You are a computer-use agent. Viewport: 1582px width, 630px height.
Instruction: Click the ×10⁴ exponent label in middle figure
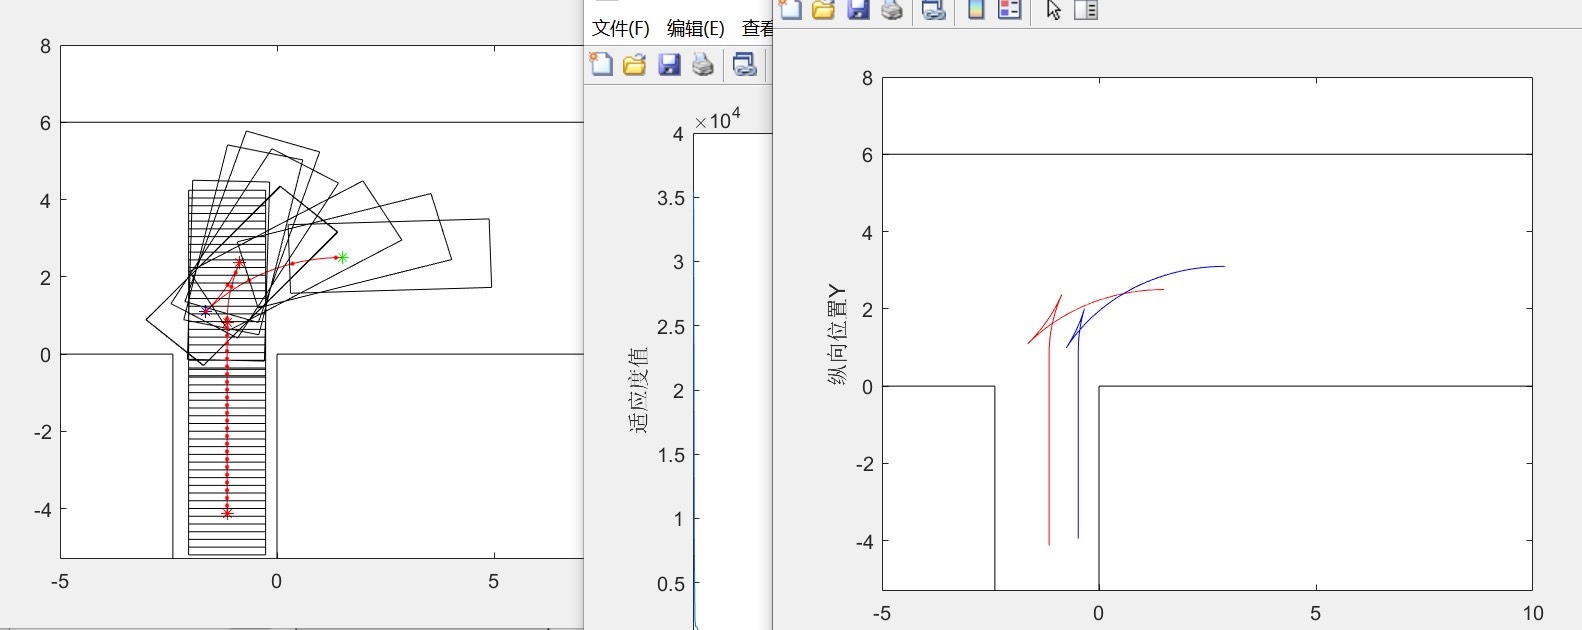click(718, 120)
